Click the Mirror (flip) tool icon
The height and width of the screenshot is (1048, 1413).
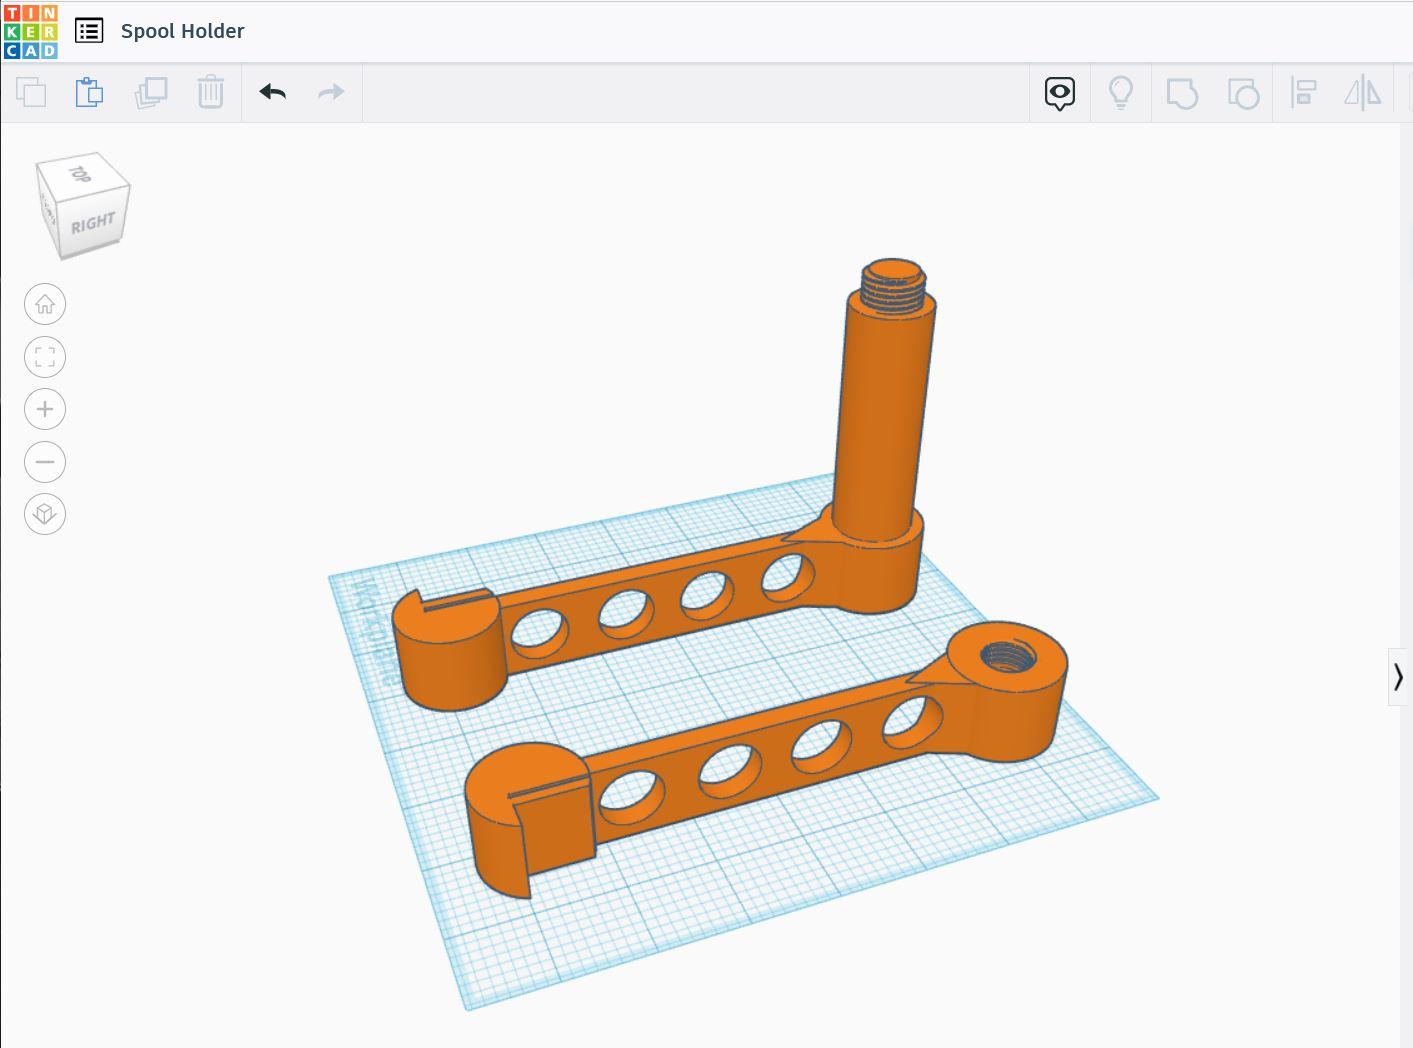point(1362,94)
